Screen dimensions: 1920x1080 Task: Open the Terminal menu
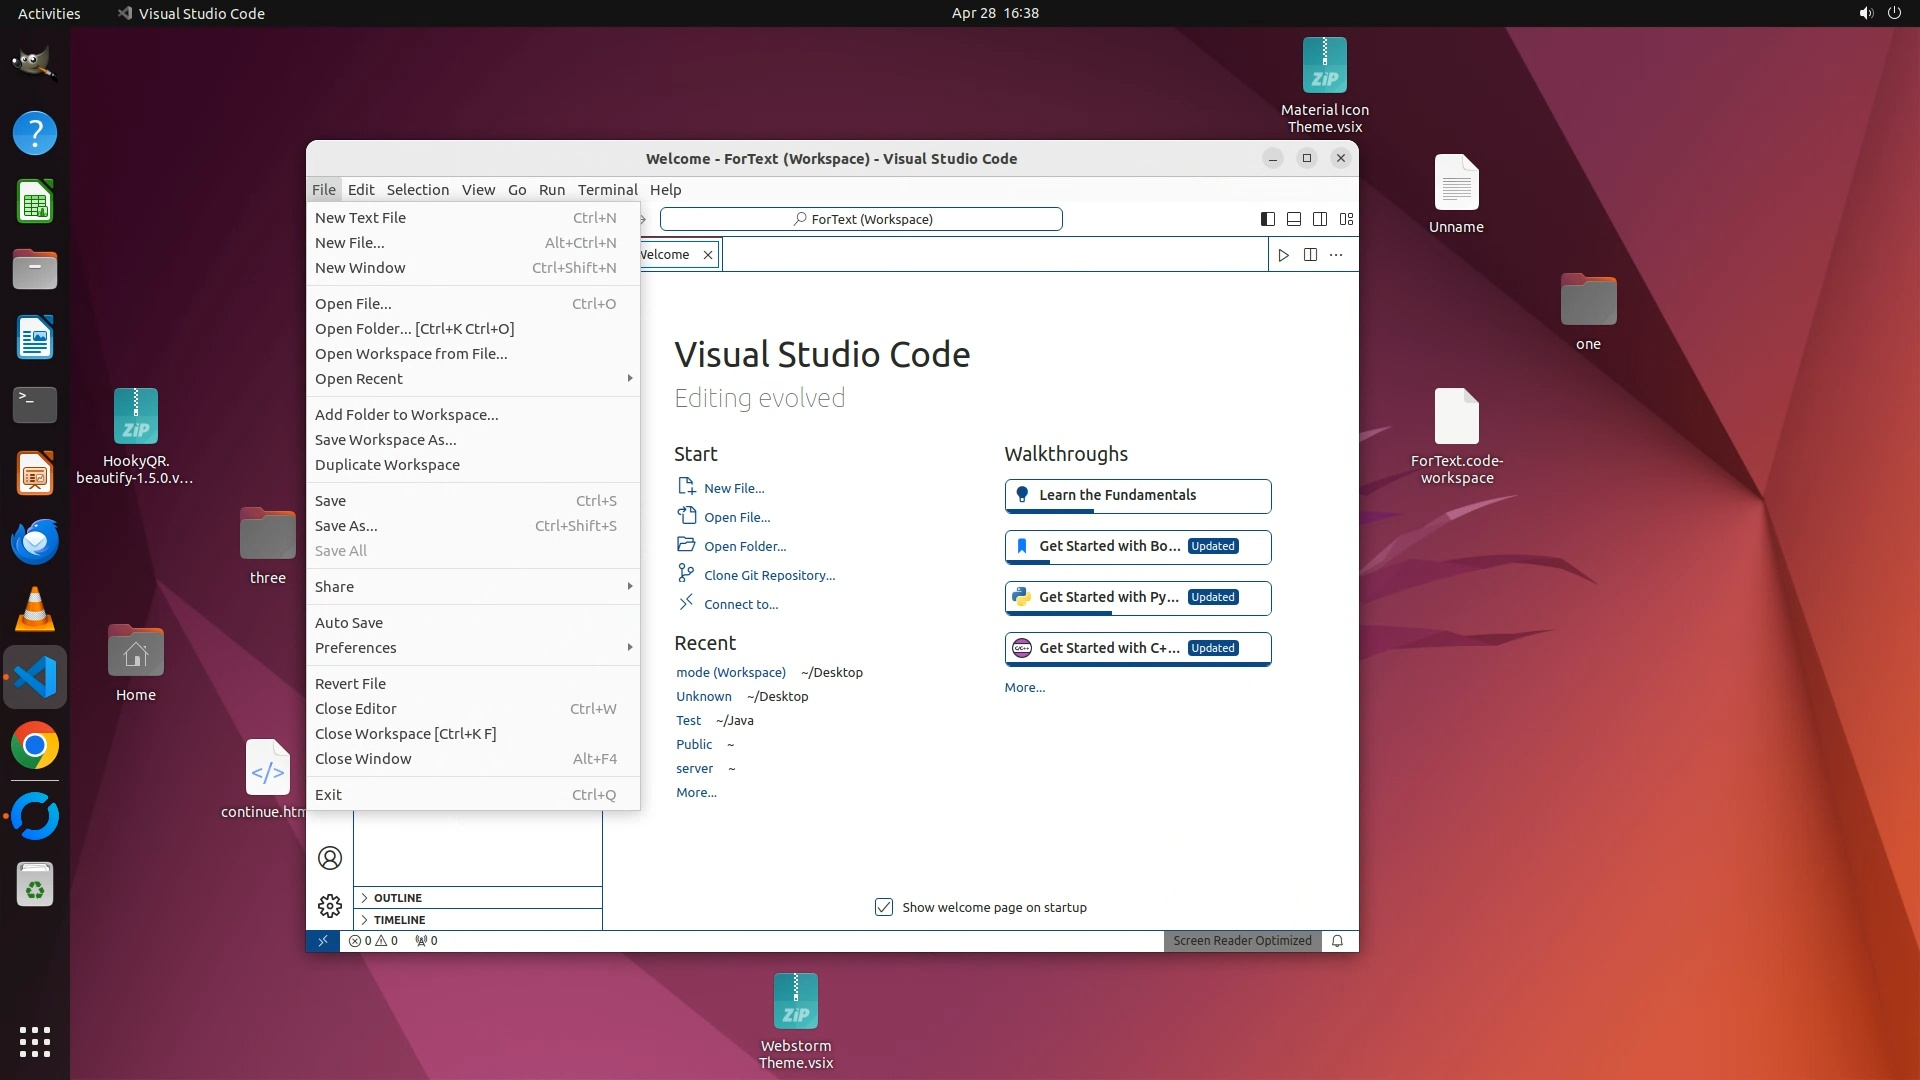[x=607, y=190]
